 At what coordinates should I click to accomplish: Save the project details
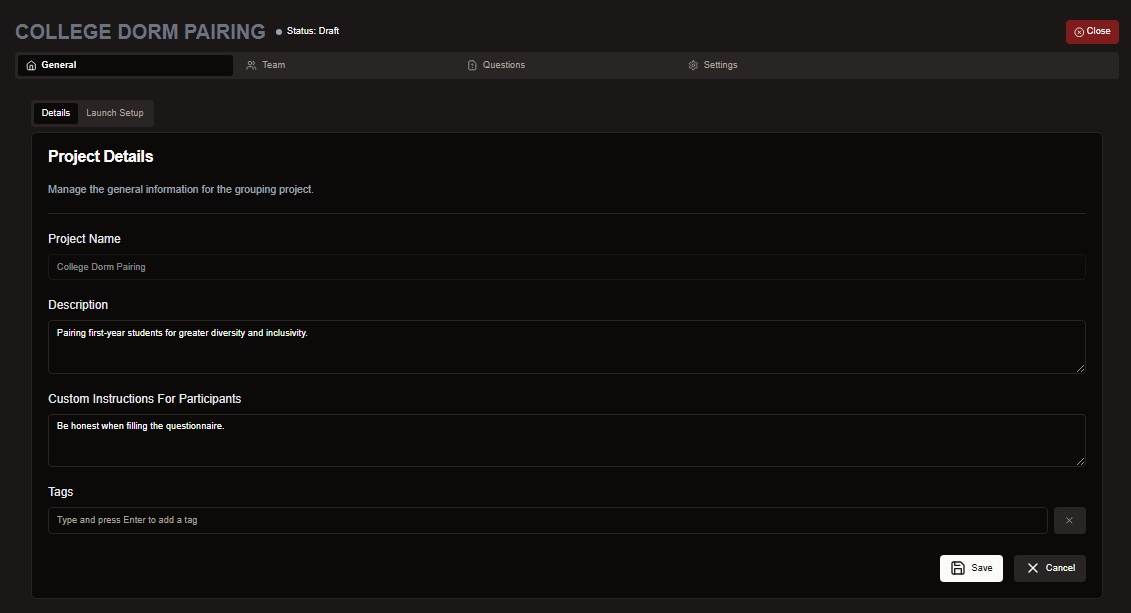971,568
